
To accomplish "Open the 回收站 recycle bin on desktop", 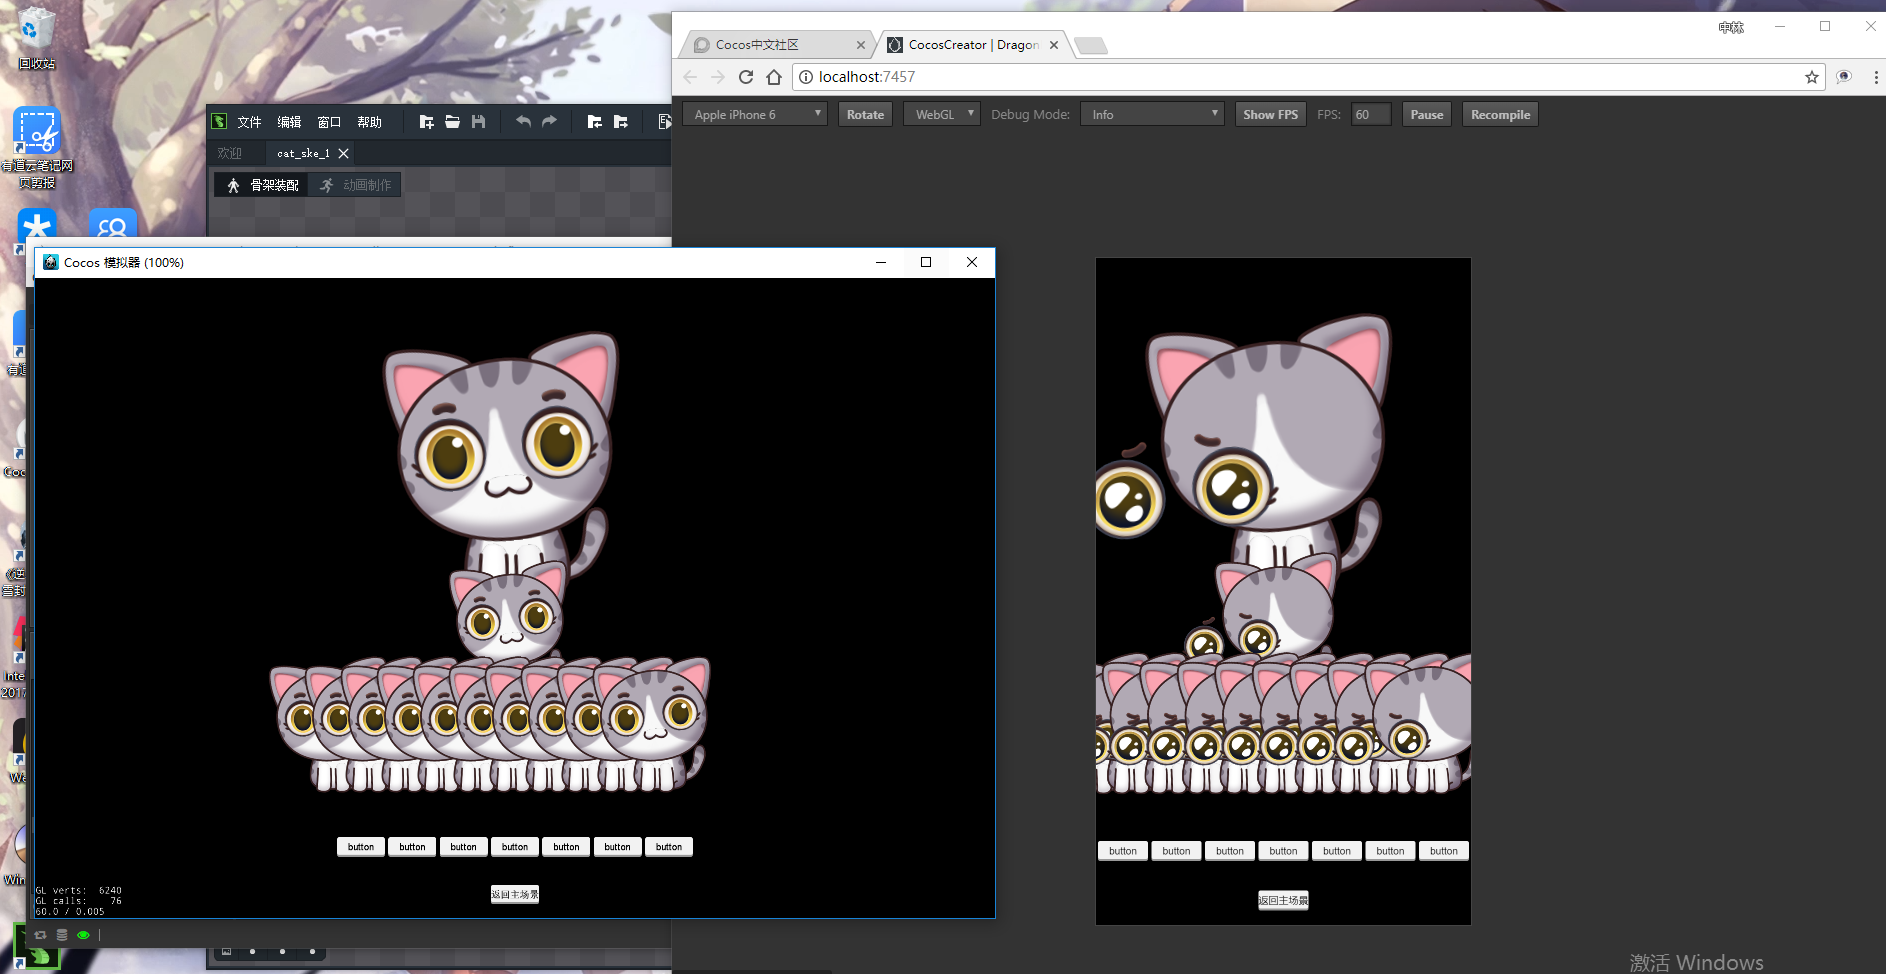I will (36, 40).
